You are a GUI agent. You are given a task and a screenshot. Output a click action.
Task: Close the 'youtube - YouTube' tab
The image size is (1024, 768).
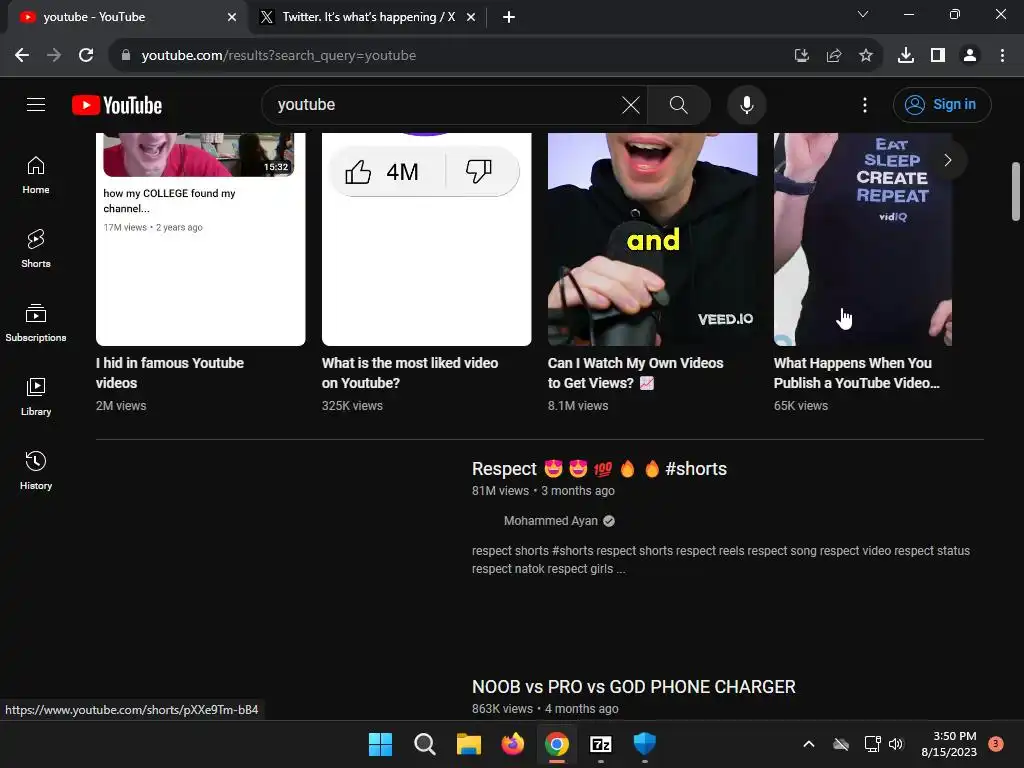232,17
